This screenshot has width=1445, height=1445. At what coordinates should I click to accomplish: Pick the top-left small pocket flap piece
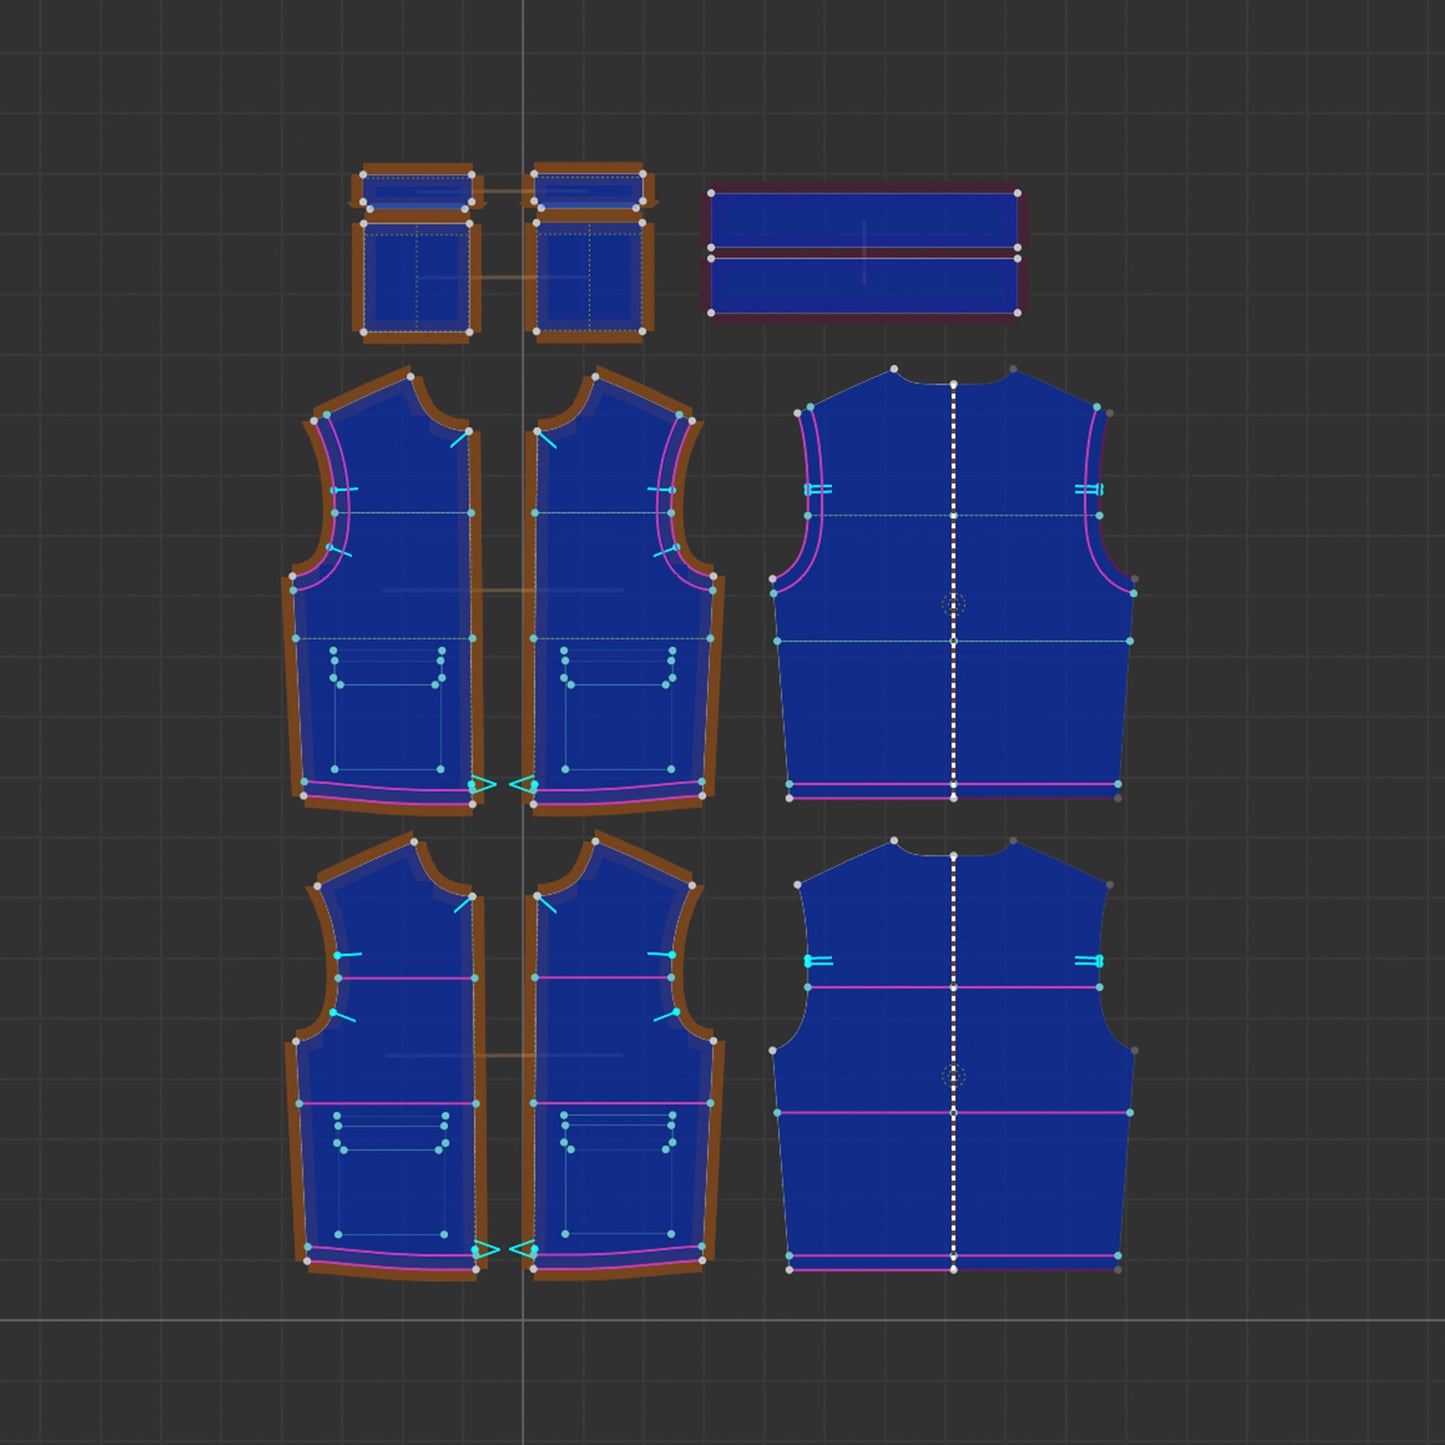pyautogui.click(x=417, y=190)
